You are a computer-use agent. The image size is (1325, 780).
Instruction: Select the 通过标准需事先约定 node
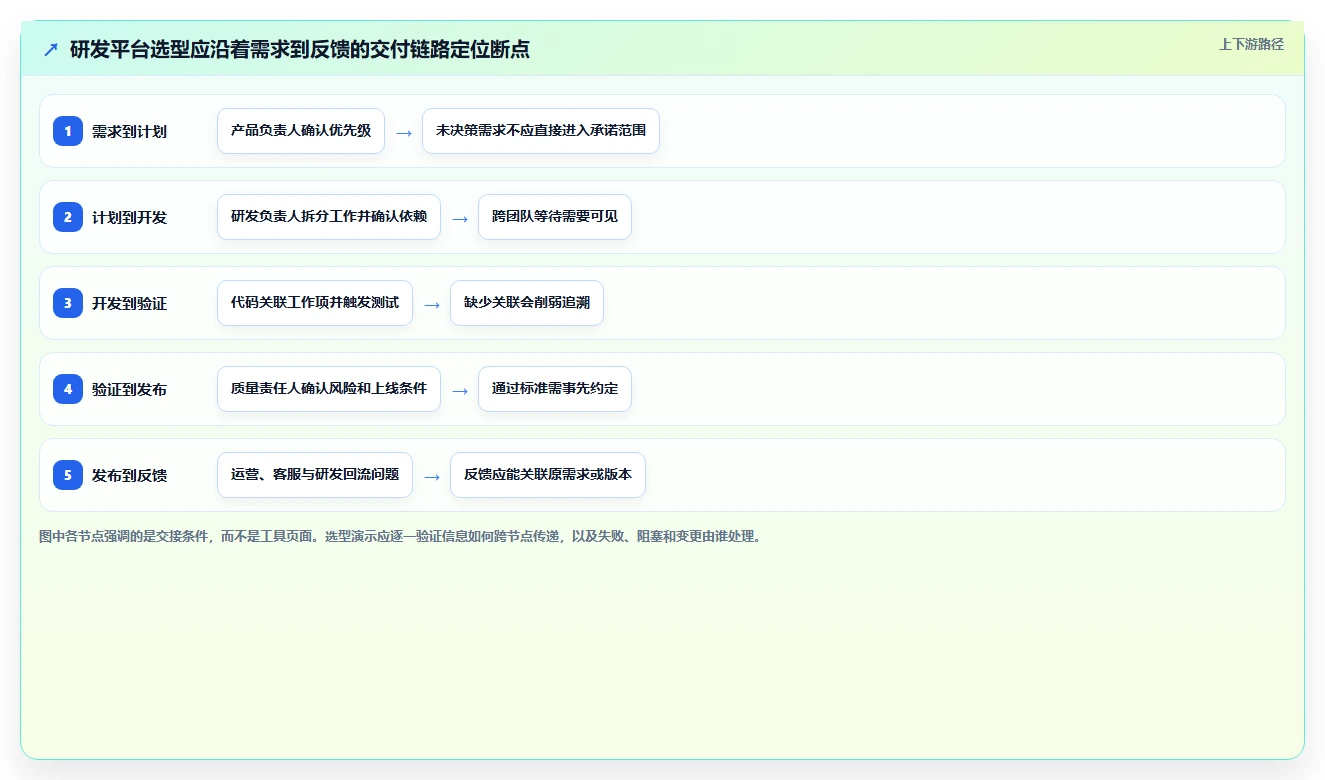[x=555, y=389]
